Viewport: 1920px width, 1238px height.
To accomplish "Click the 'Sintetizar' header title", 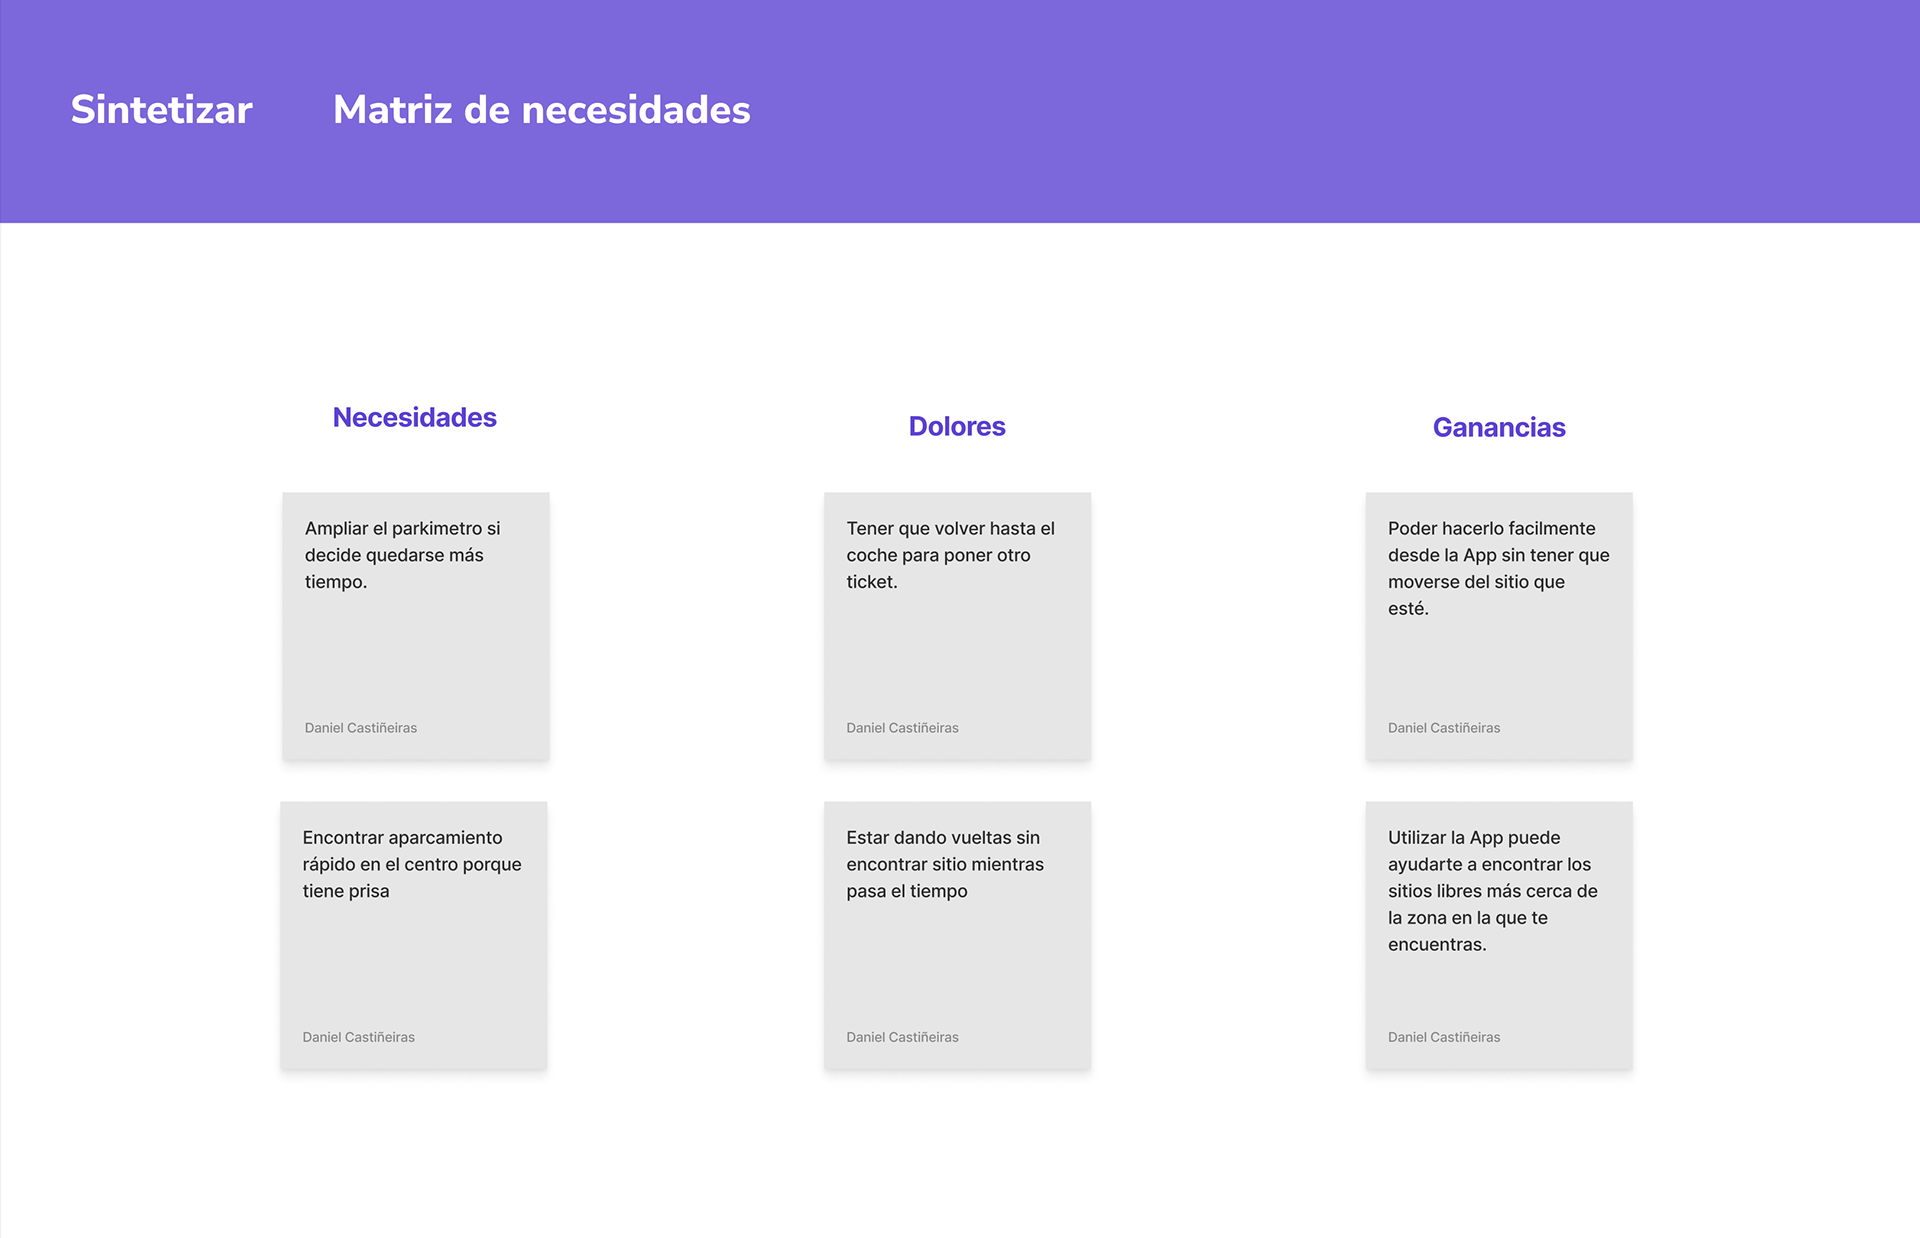I will [x=161, y=110].
